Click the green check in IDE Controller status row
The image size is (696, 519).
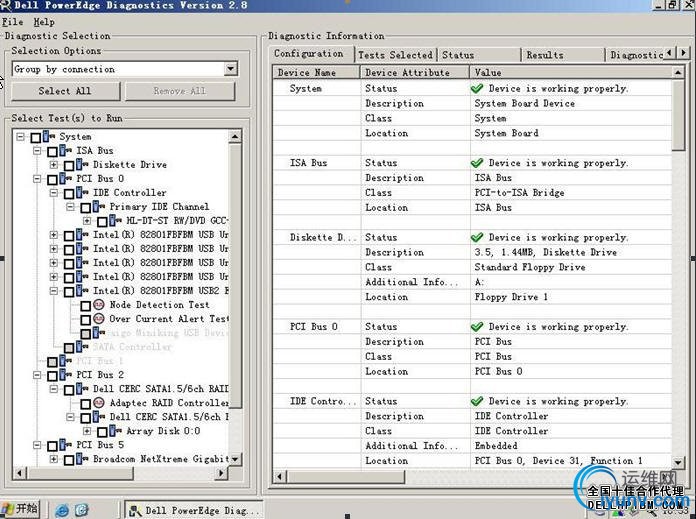pos(477,401)
